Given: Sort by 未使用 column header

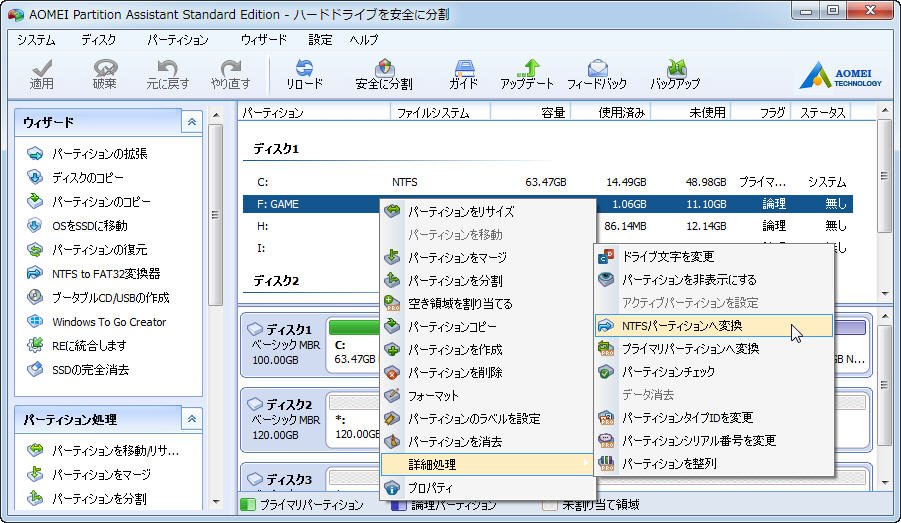Looking at the screenshot, I should pyautogui.click(x=691, y=113).
